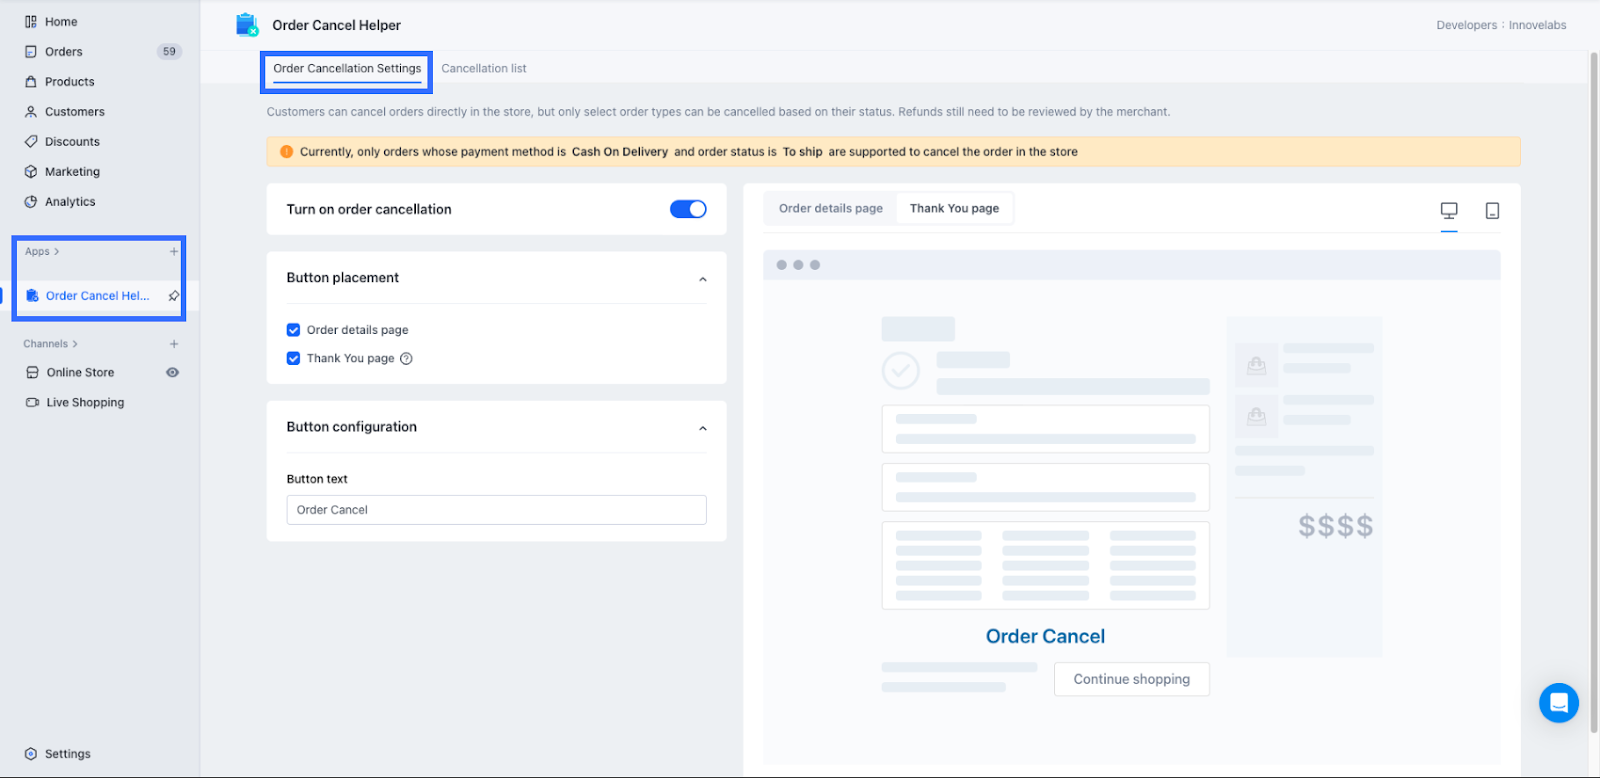The height and width of the screenshot is (778, 1600).
Task: Click the orange warning info icon
Action: click(287, 152)
